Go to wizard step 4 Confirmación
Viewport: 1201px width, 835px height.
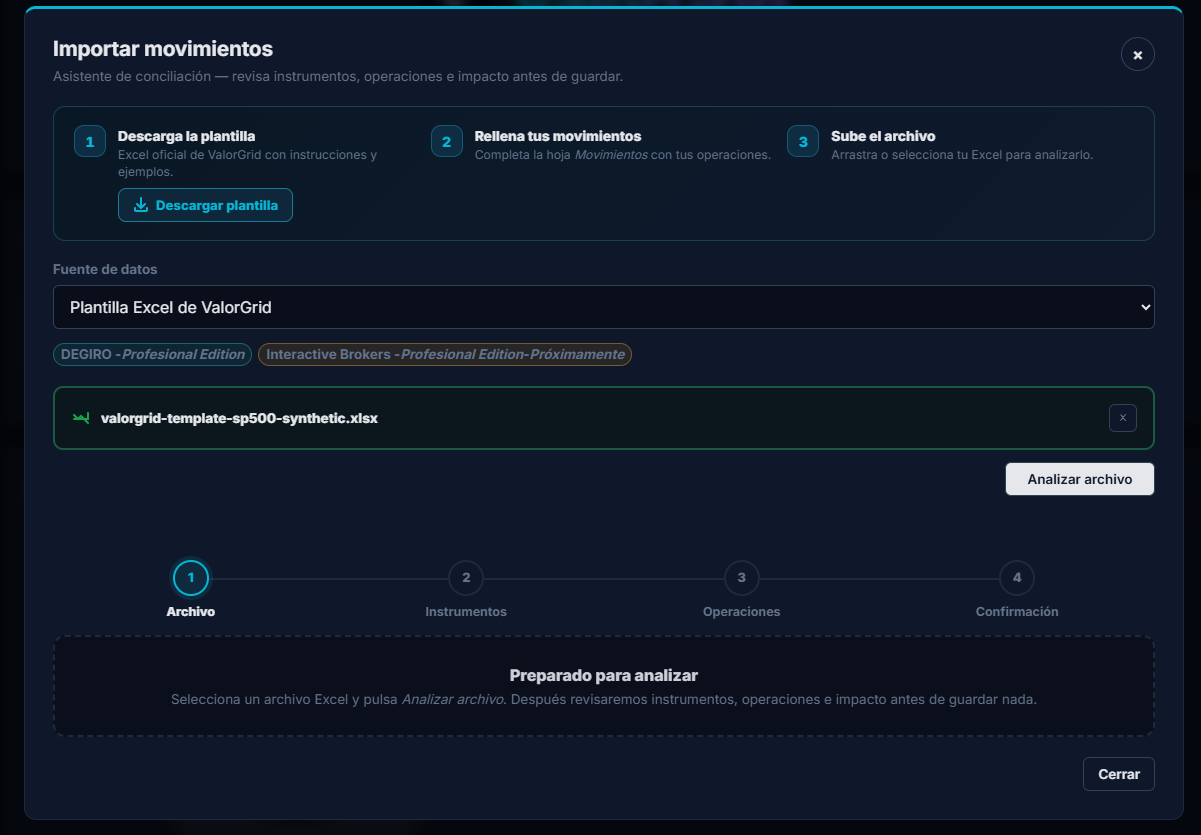point(1017,577)
